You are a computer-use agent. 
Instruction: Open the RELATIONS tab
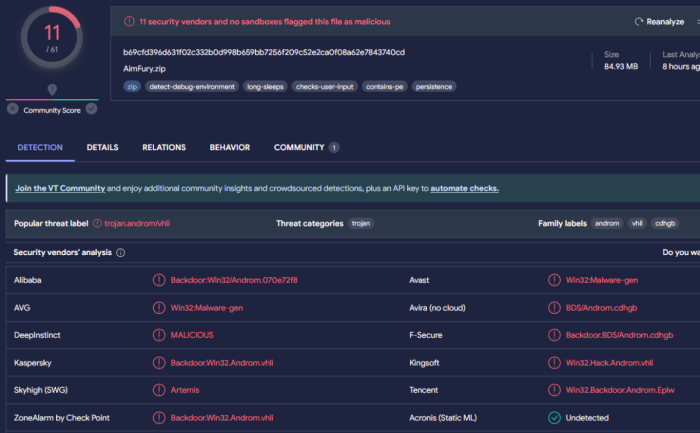point(164,147)
